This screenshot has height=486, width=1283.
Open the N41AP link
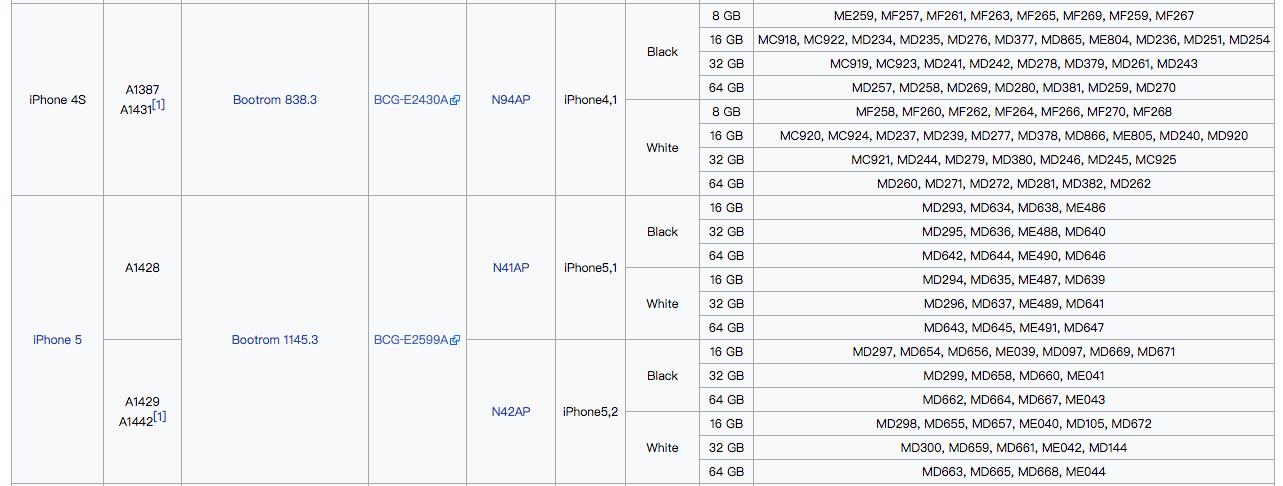(511, 268)
